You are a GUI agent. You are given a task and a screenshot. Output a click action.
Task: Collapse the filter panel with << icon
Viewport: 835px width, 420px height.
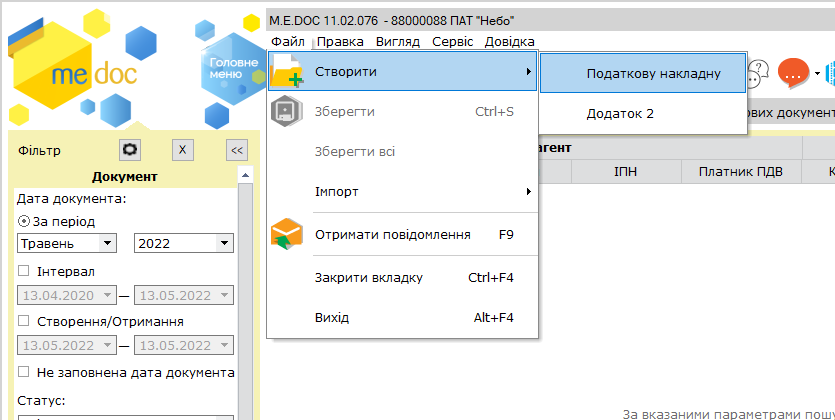coord(237,150)
